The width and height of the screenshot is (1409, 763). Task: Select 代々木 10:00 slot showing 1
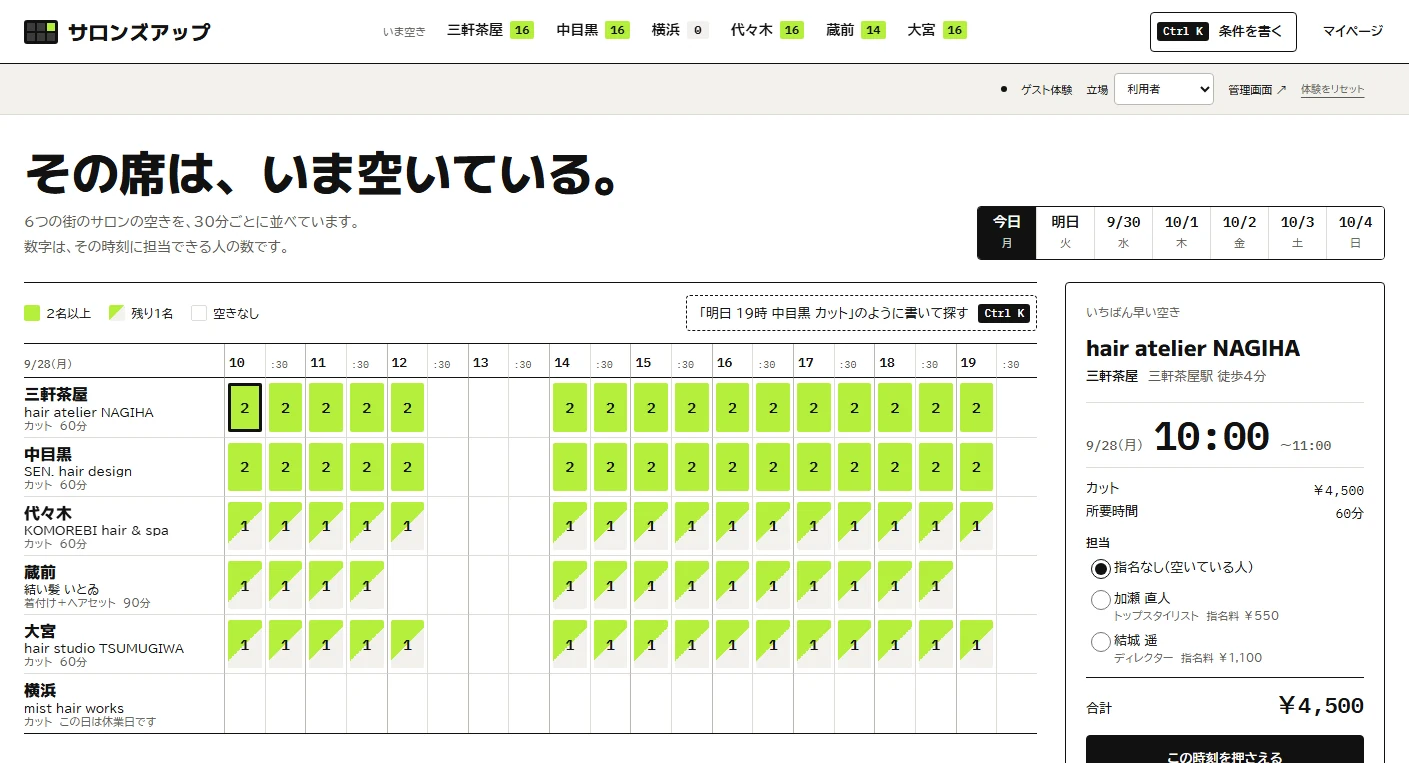click(x=245, y=526)
